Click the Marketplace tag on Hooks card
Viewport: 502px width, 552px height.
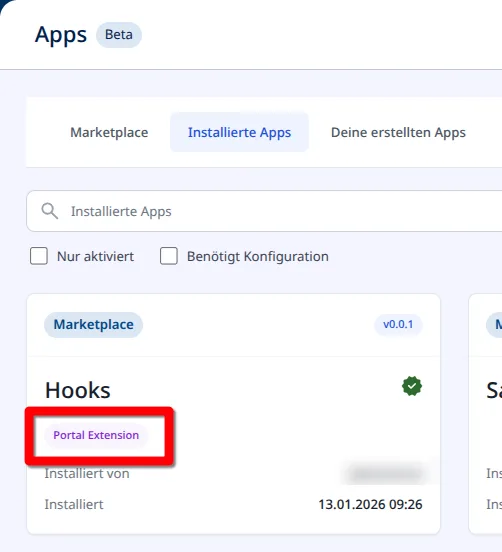point(93,325)
